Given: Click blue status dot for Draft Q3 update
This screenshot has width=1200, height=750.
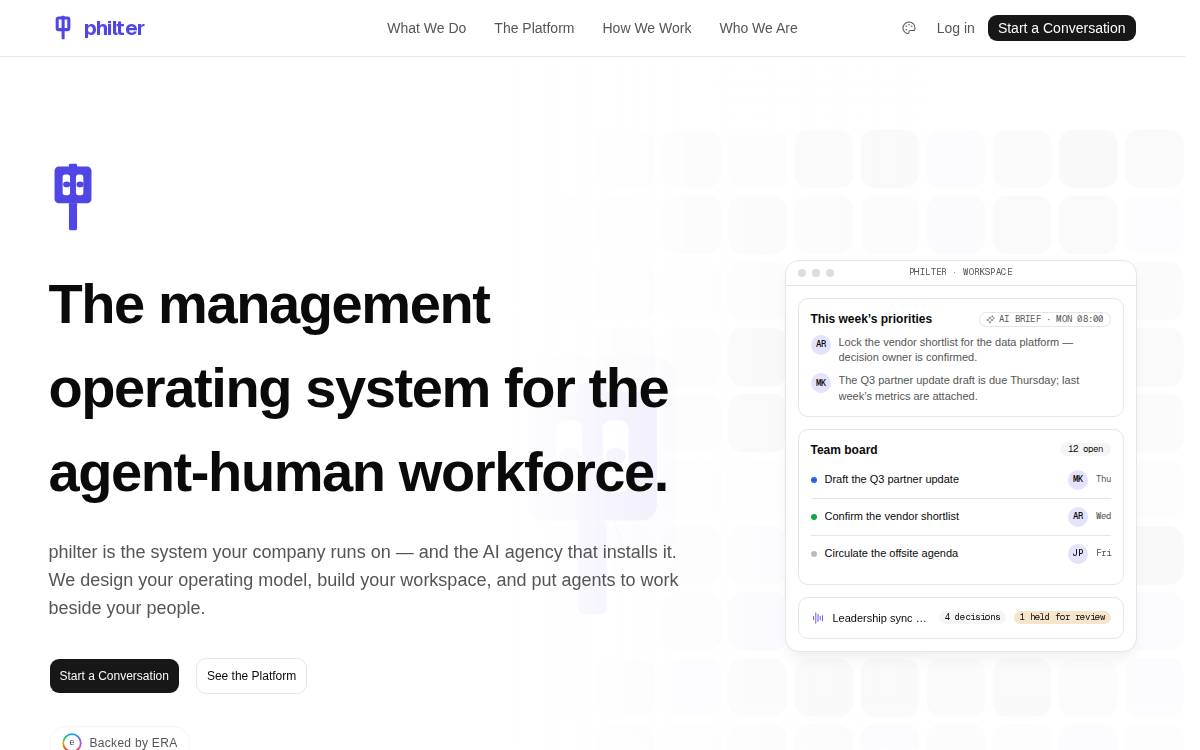Looking at the screenshot, I should click(814, 480).
